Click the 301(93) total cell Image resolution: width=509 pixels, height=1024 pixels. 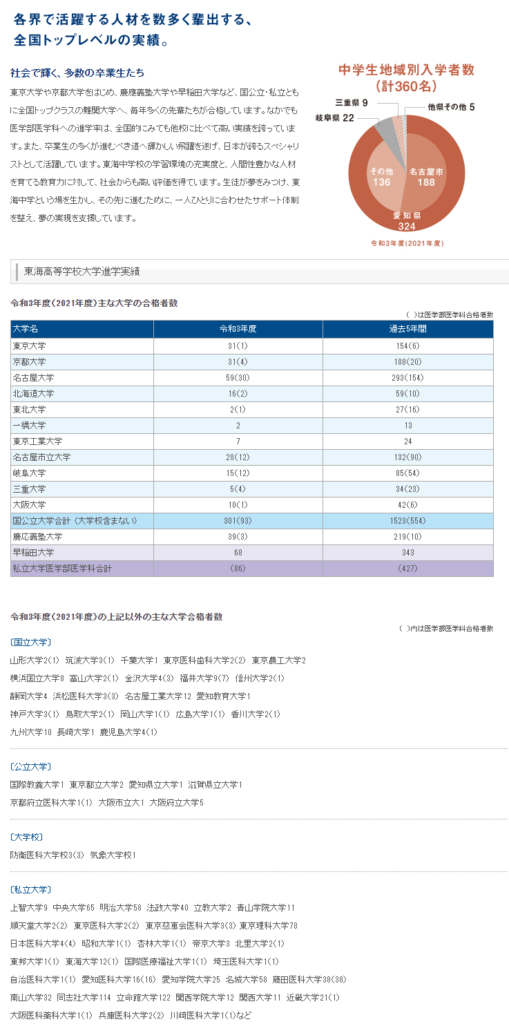pyautogui.click(x=238, y=520)
